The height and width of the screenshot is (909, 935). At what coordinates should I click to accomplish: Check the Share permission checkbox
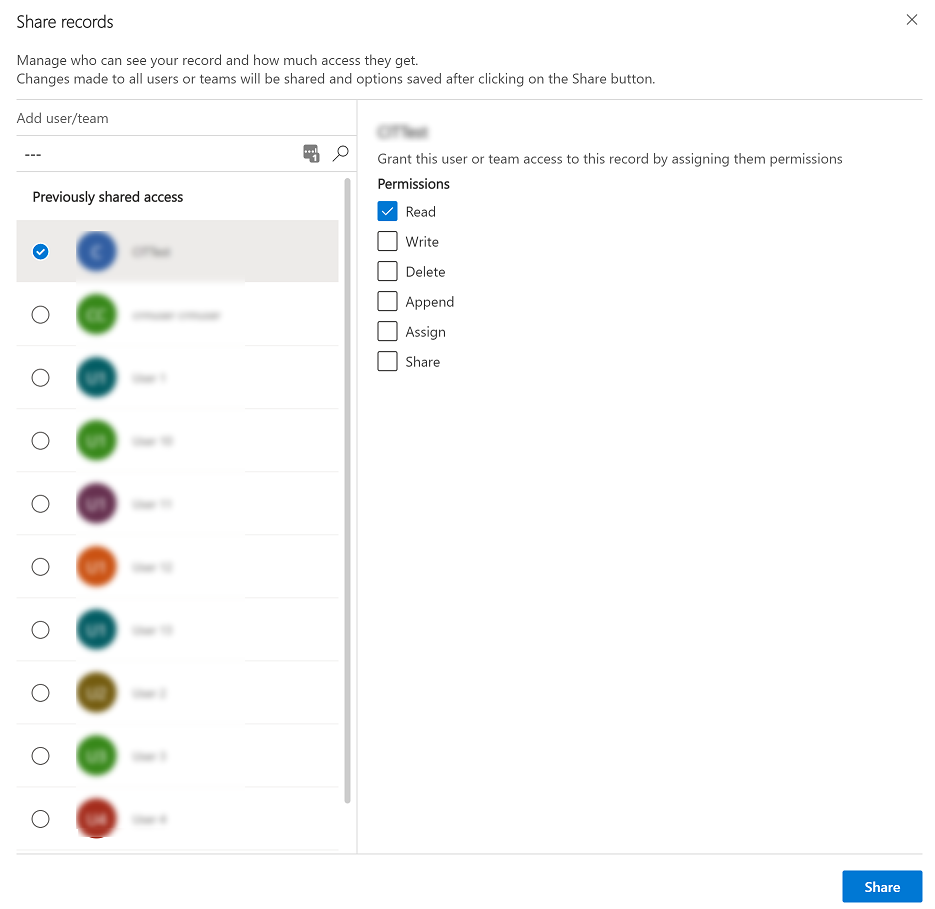pos(387,361)
